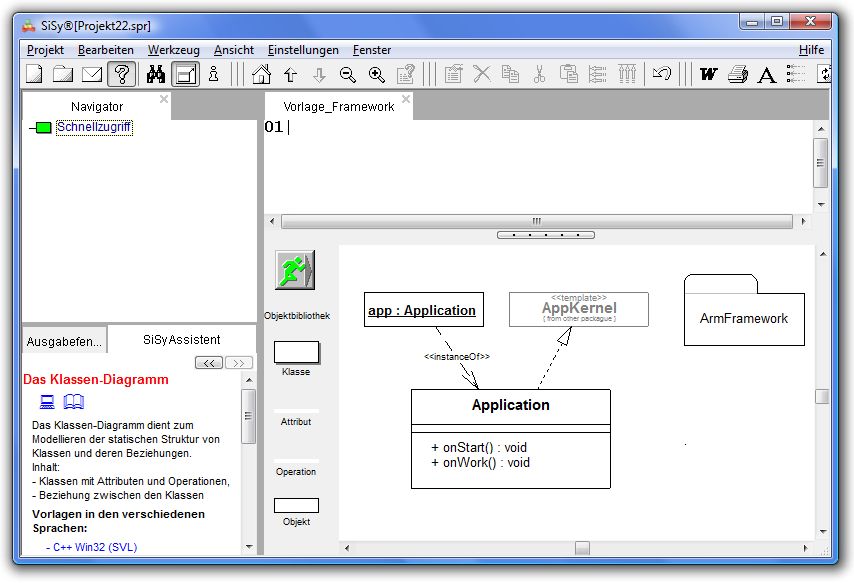Click the open book icon in assistant
This screenshot has width=854, height=583.
click(x=74, y=402)
